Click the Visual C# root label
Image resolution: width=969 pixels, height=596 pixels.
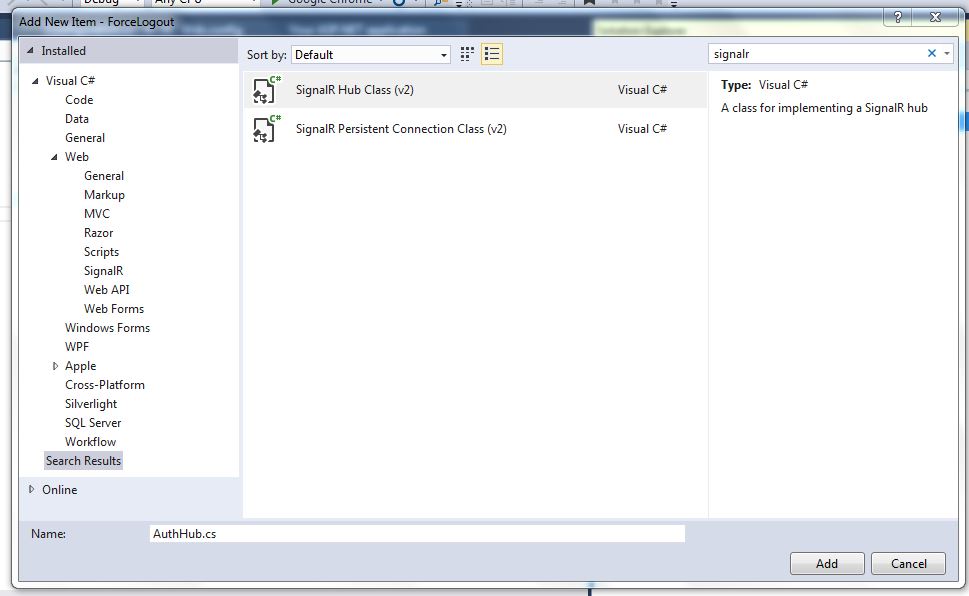pyautogui.click(x=70, y=81)
